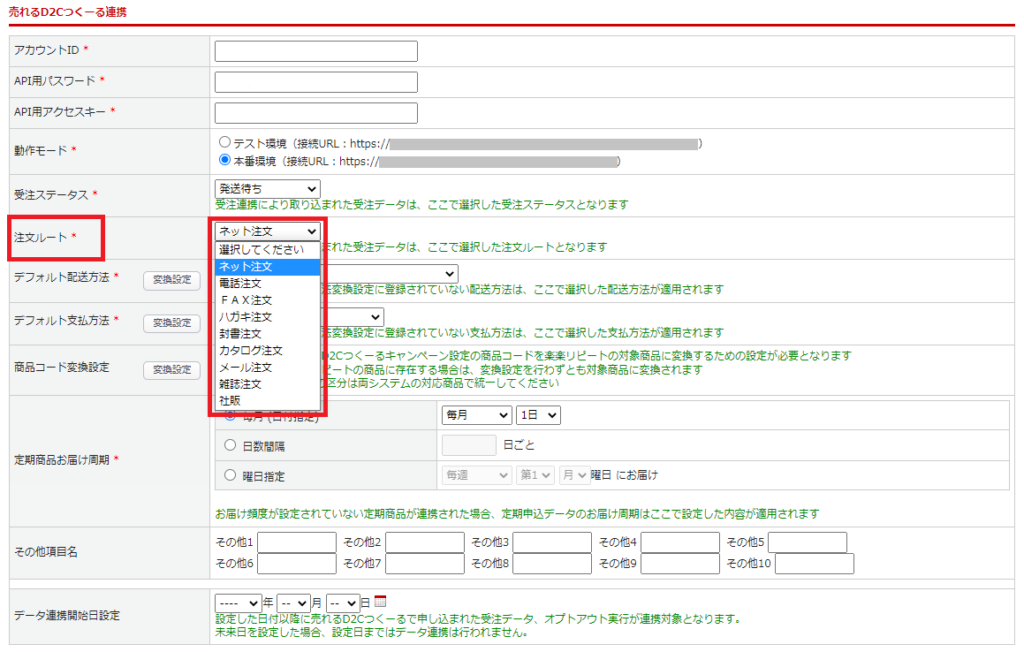Click the その他1 input field
The height and width of the screenshot is (652, 1024).
(x=298, y=541)
